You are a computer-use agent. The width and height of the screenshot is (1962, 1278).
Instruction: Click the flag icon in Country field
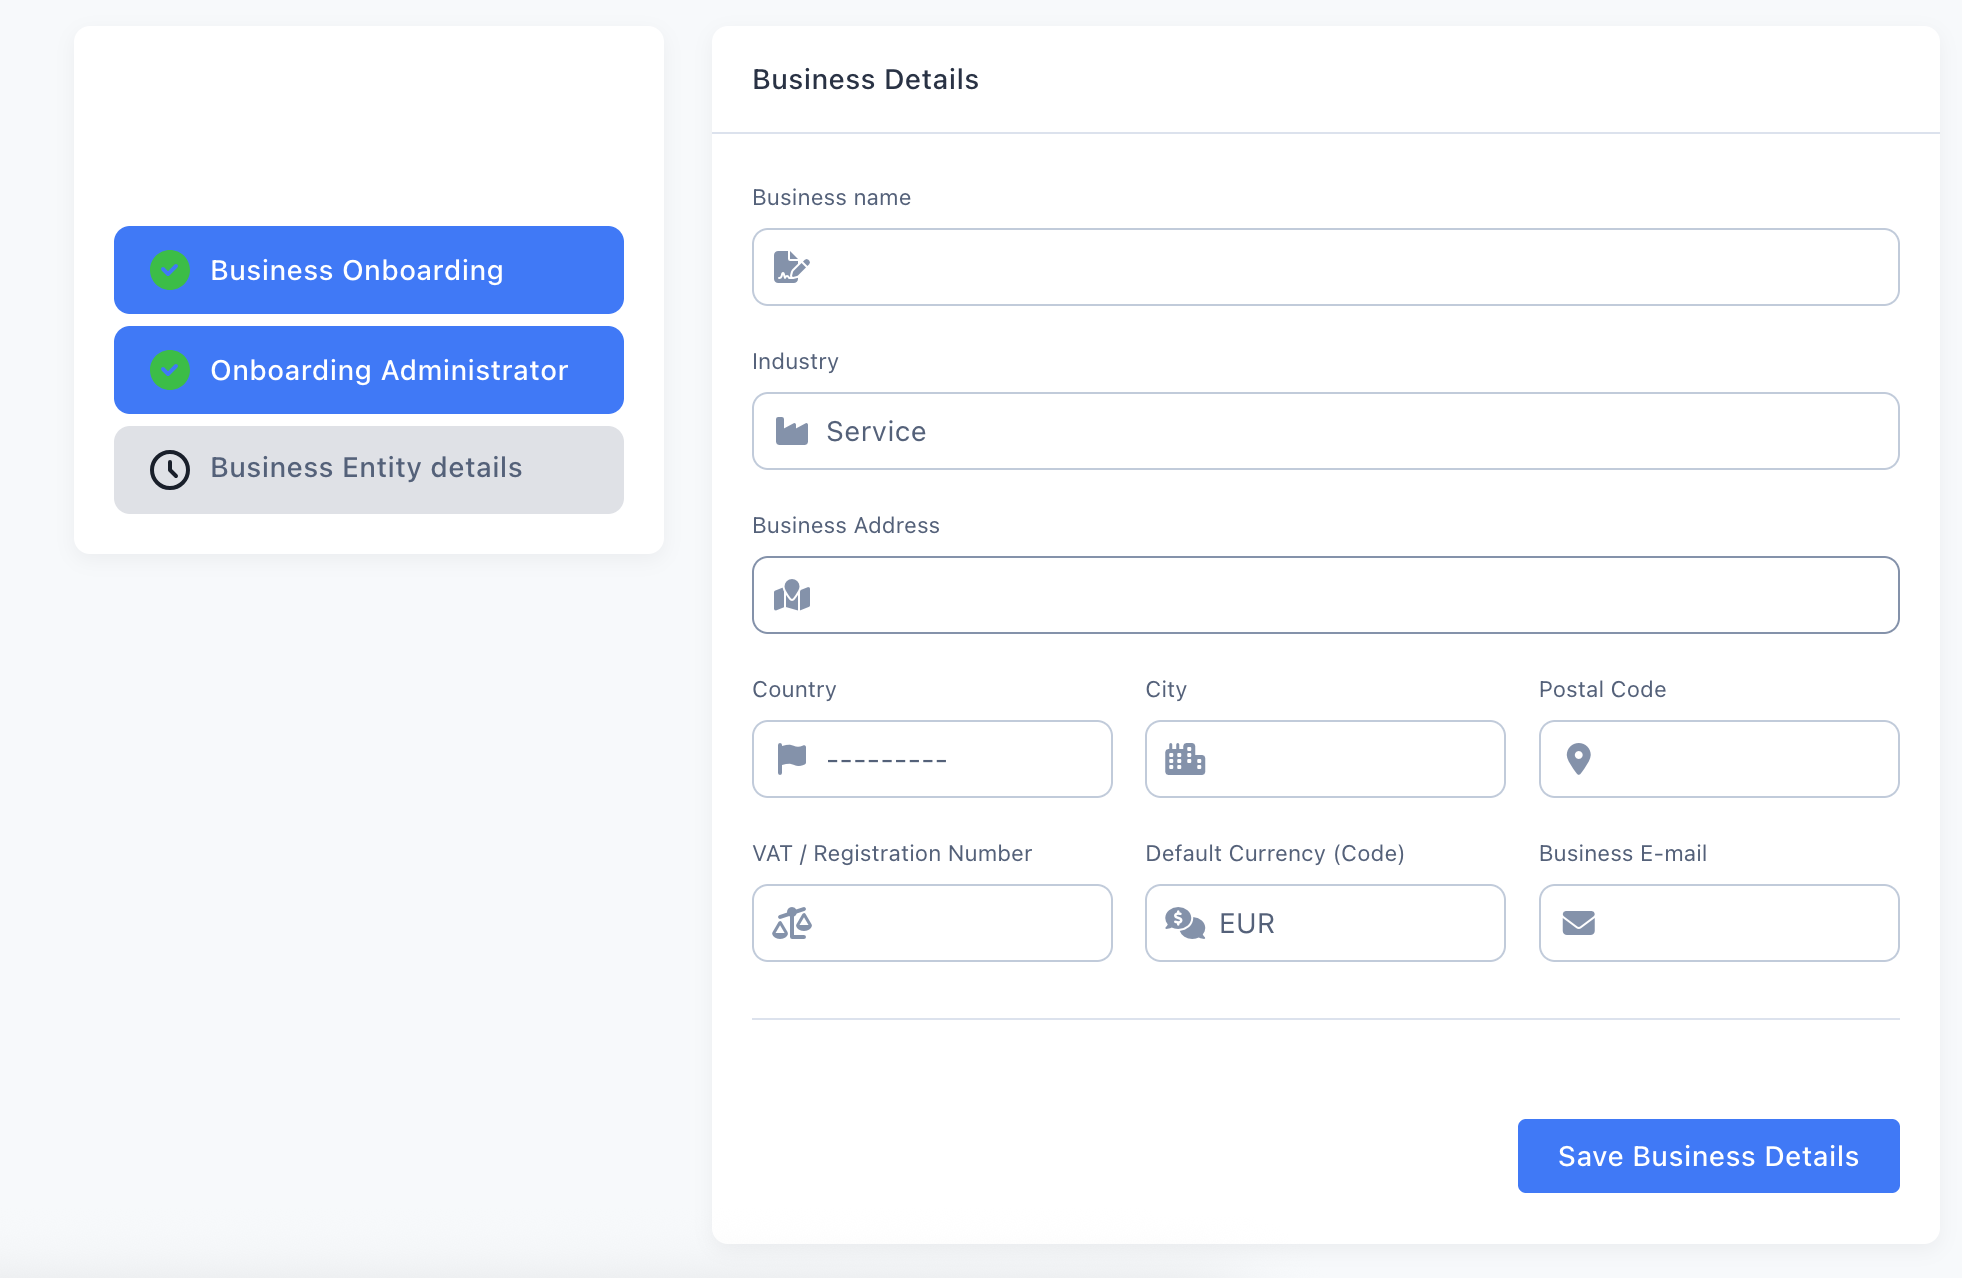pos(790,759)
